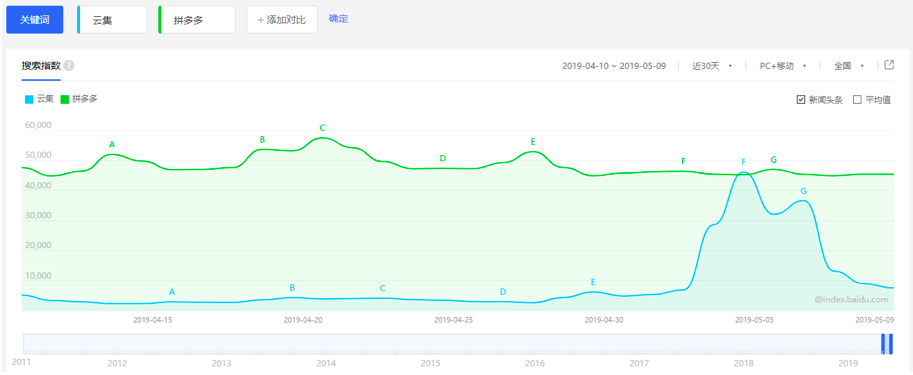Toggle the 拼多多 legend swatch
The width and height of the screenshot is (913, 375).
pyautogui.click(x=65, y=100)
